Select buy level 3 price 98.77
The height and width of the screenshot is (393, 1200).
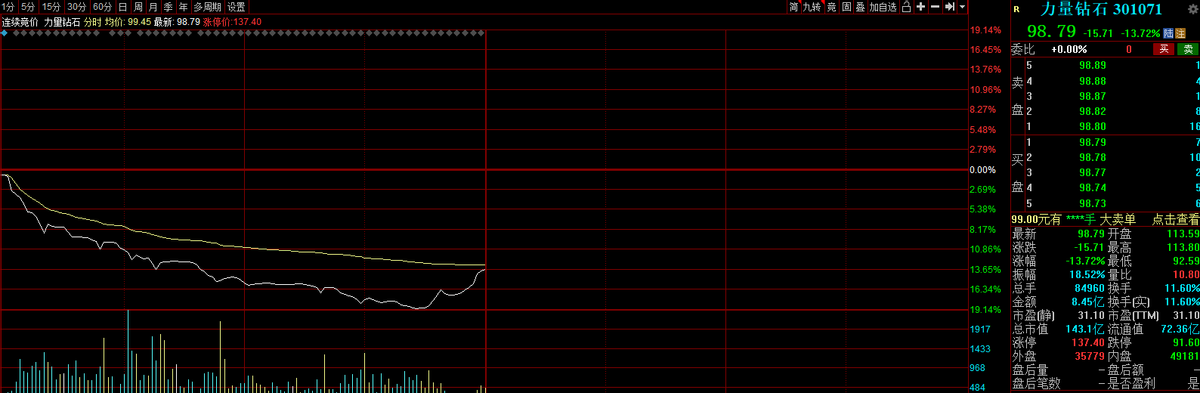1092,172
